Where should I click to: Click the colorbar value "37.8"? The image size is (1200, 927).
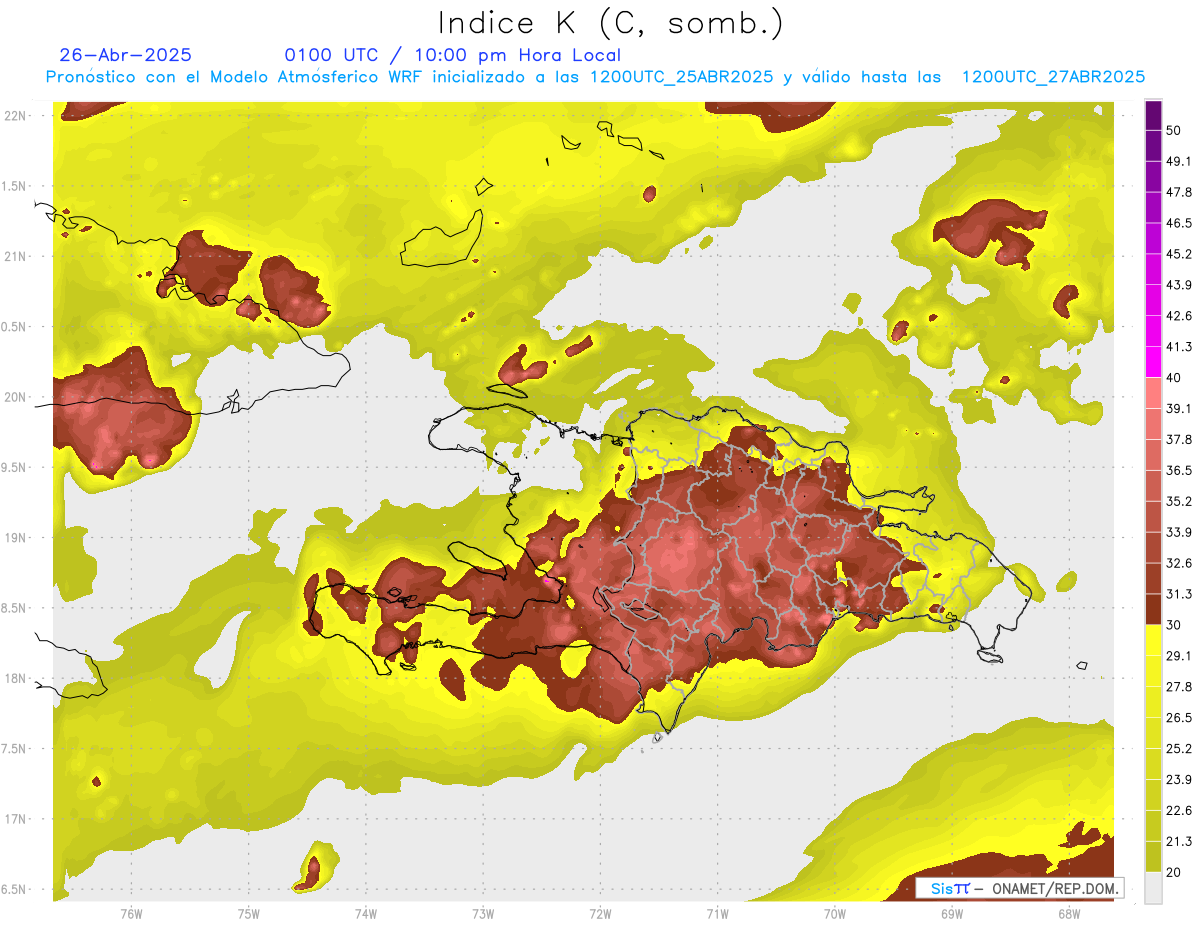click(1179, 440)
